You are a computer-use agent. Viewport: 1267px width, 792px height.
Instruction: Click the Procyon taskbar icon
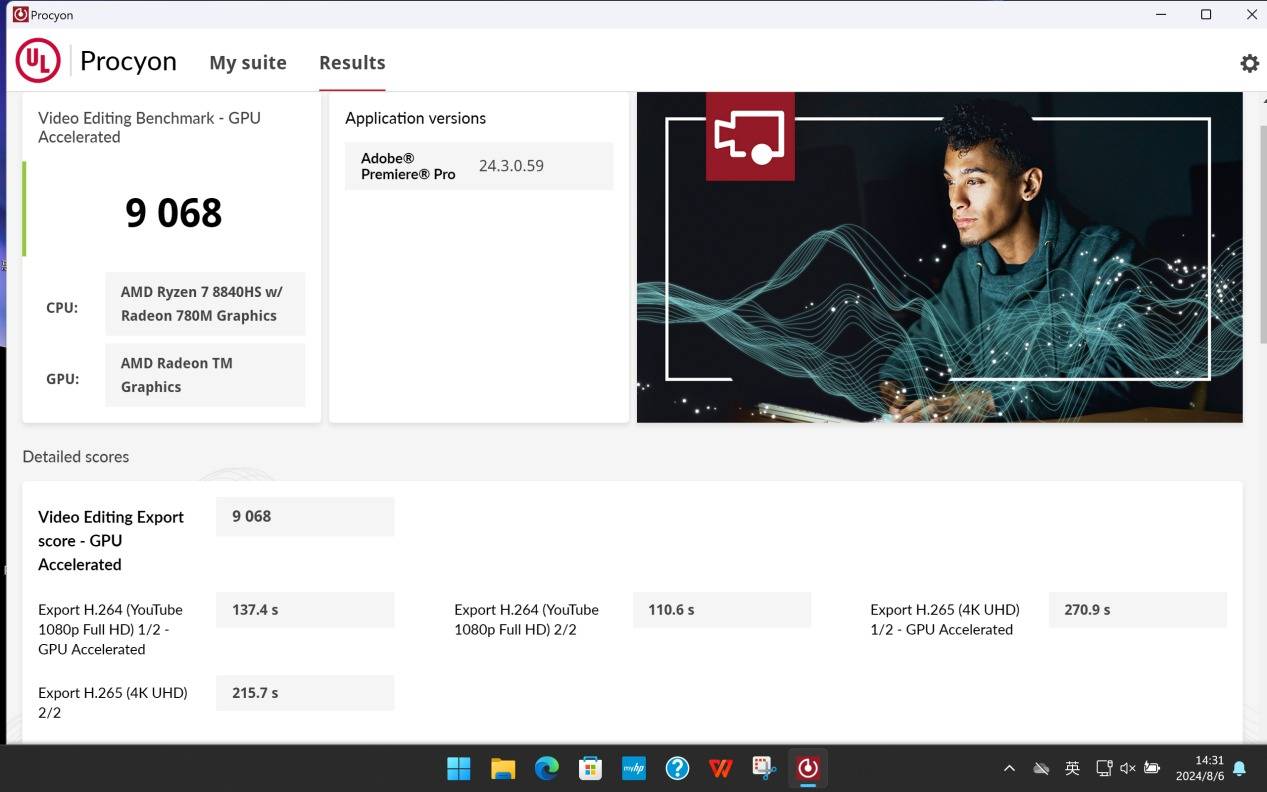[808, 768]
